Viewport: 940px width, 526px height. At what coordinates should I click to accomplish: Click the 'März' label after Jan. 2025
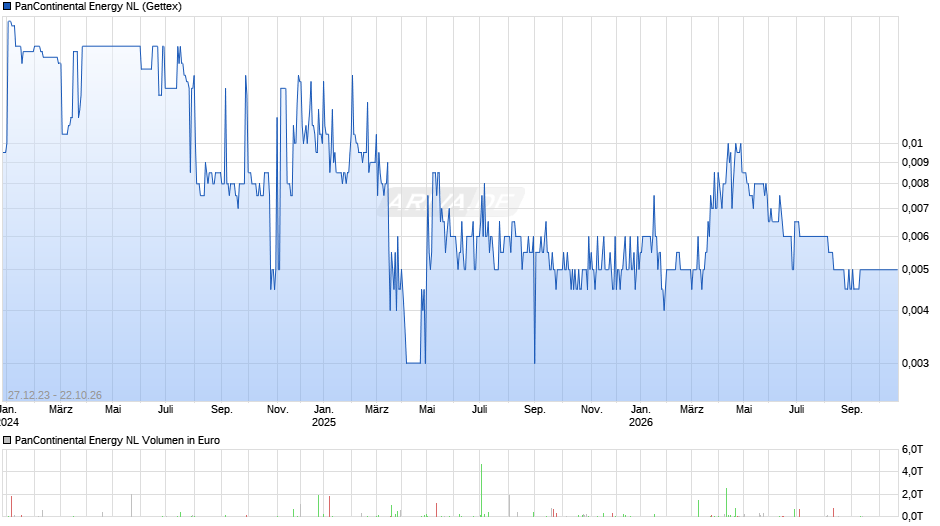(x=376, y=410)
